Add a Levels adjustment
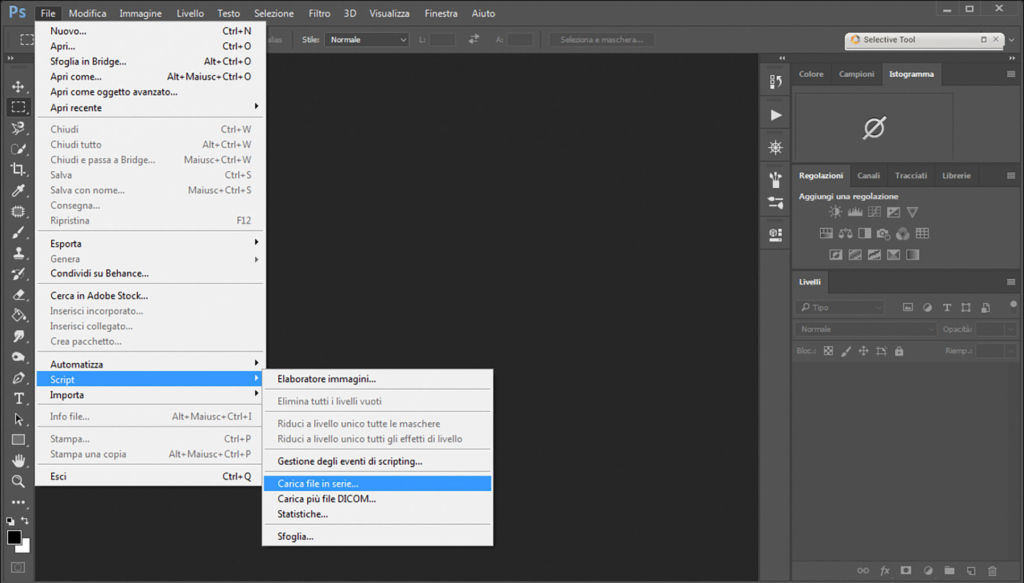Image resolution: width=1024 pixels, height=583 pixels. click(x=855, y=212)
